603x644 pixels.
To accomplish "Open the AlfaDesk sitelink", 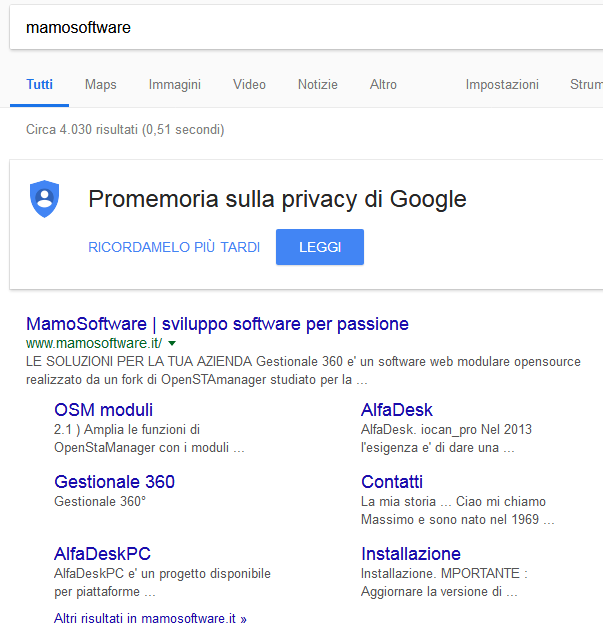I will [x=397, y=410].
